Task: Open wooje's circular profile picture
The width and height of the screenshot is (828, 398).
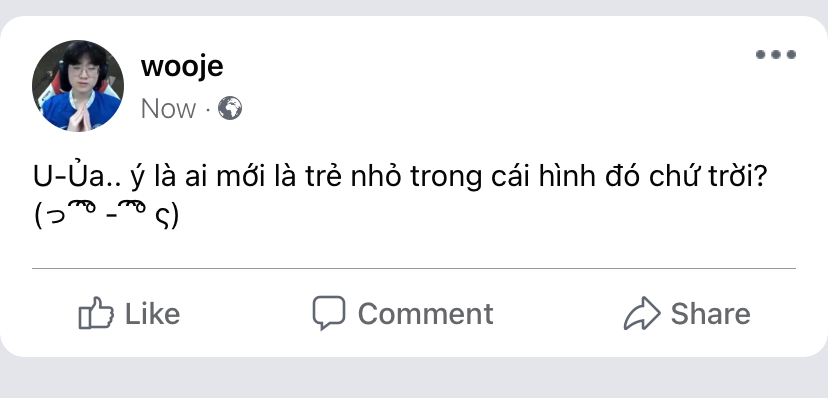Action: click(78, 86)
